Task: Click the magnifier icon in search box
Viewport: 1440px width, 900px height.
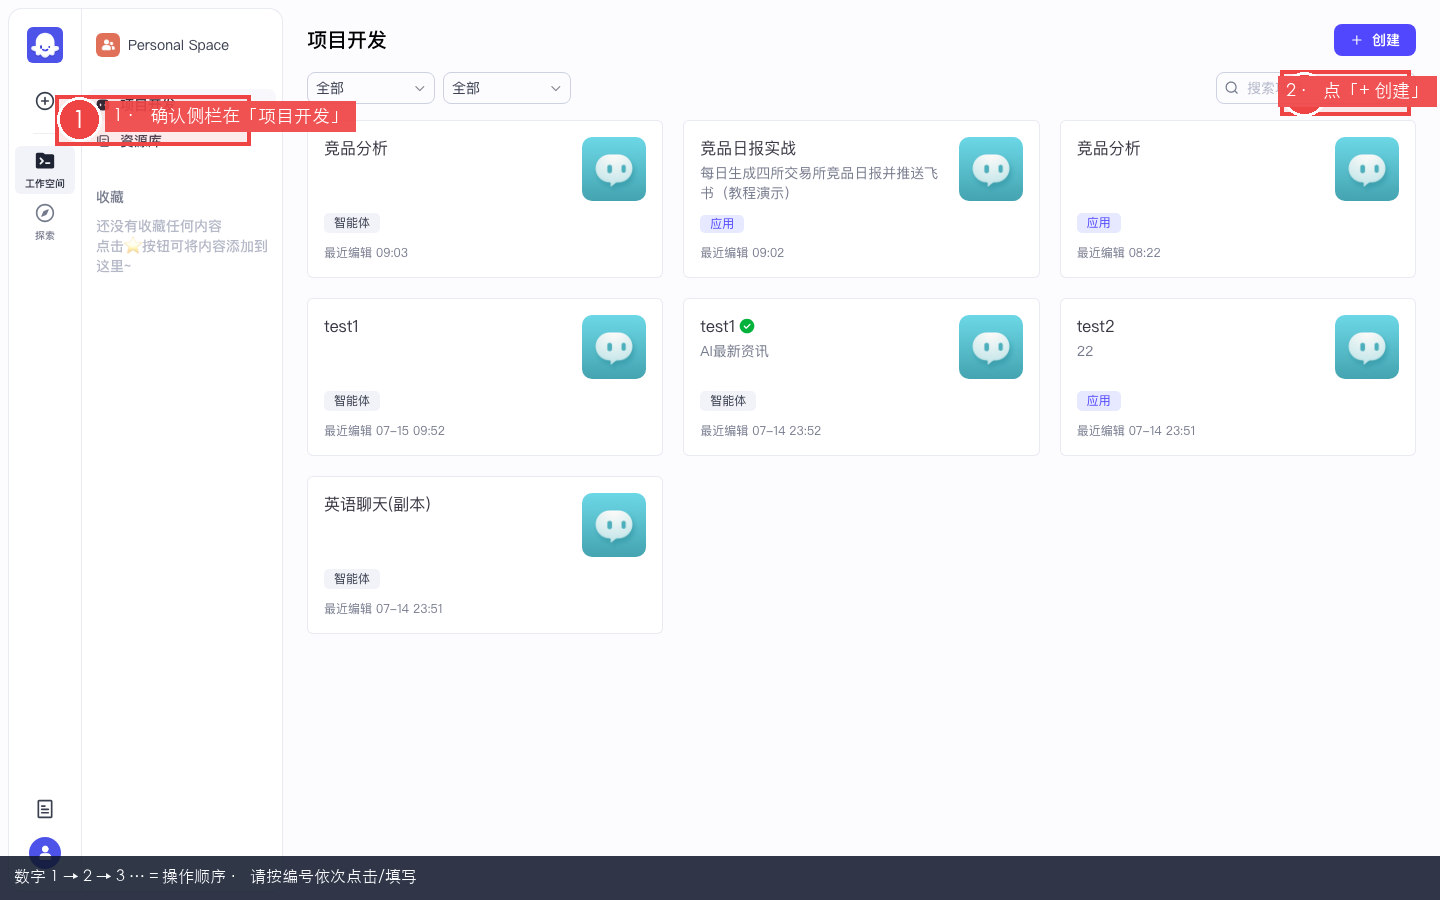Action: coord(1232,88)
